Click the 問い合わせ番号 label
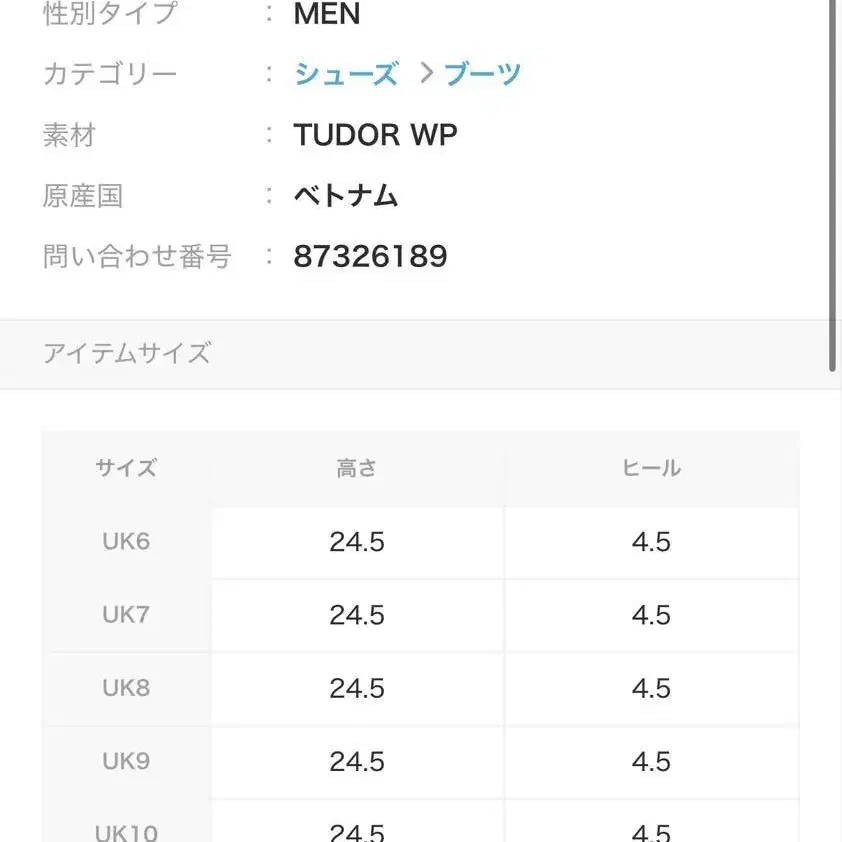Image resolution: width=842 pixels, height=842 pixels. click(137, 257)
